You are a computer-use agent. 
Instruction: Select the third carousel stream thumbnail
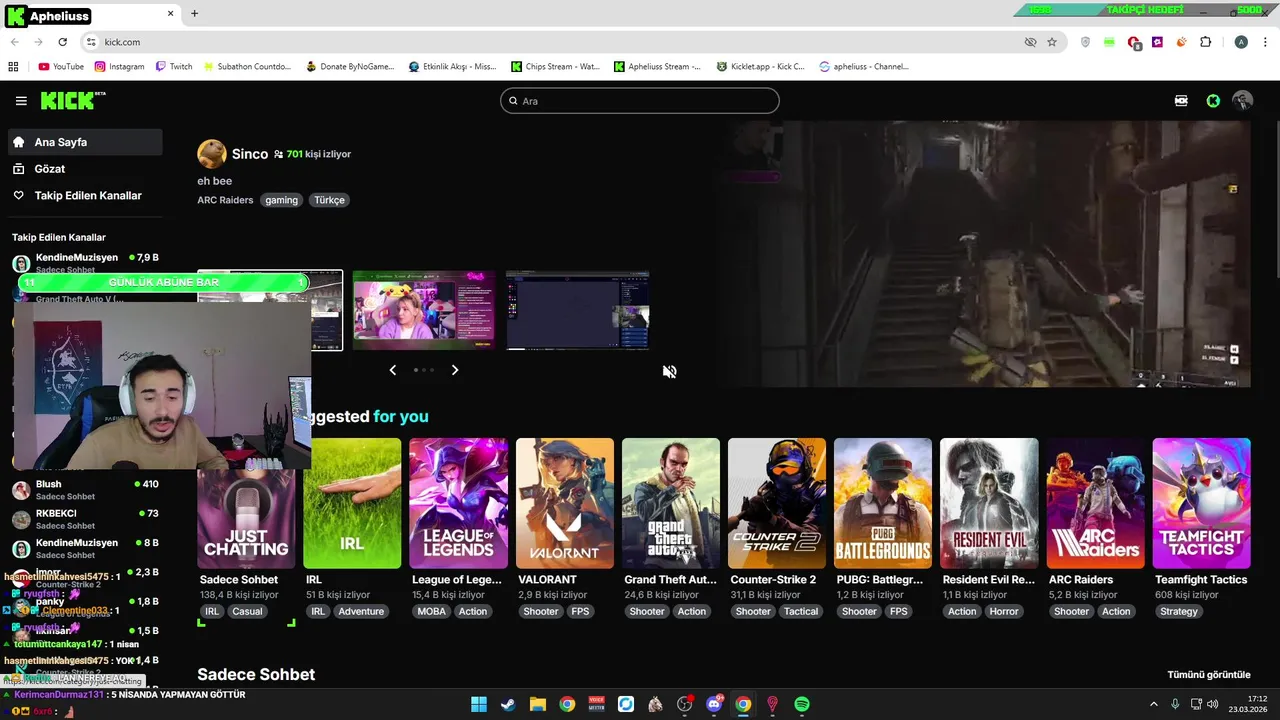[578, 310]
